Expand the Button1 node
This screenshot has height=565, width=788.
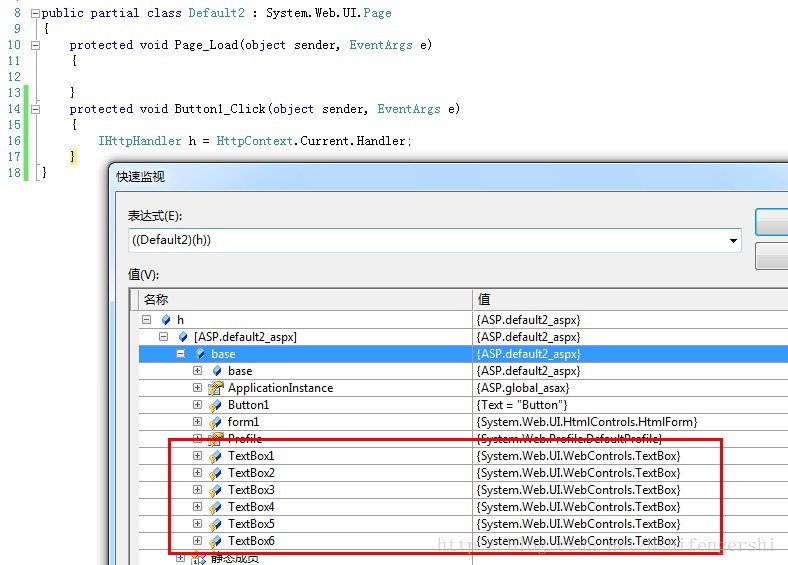[198, 405]
